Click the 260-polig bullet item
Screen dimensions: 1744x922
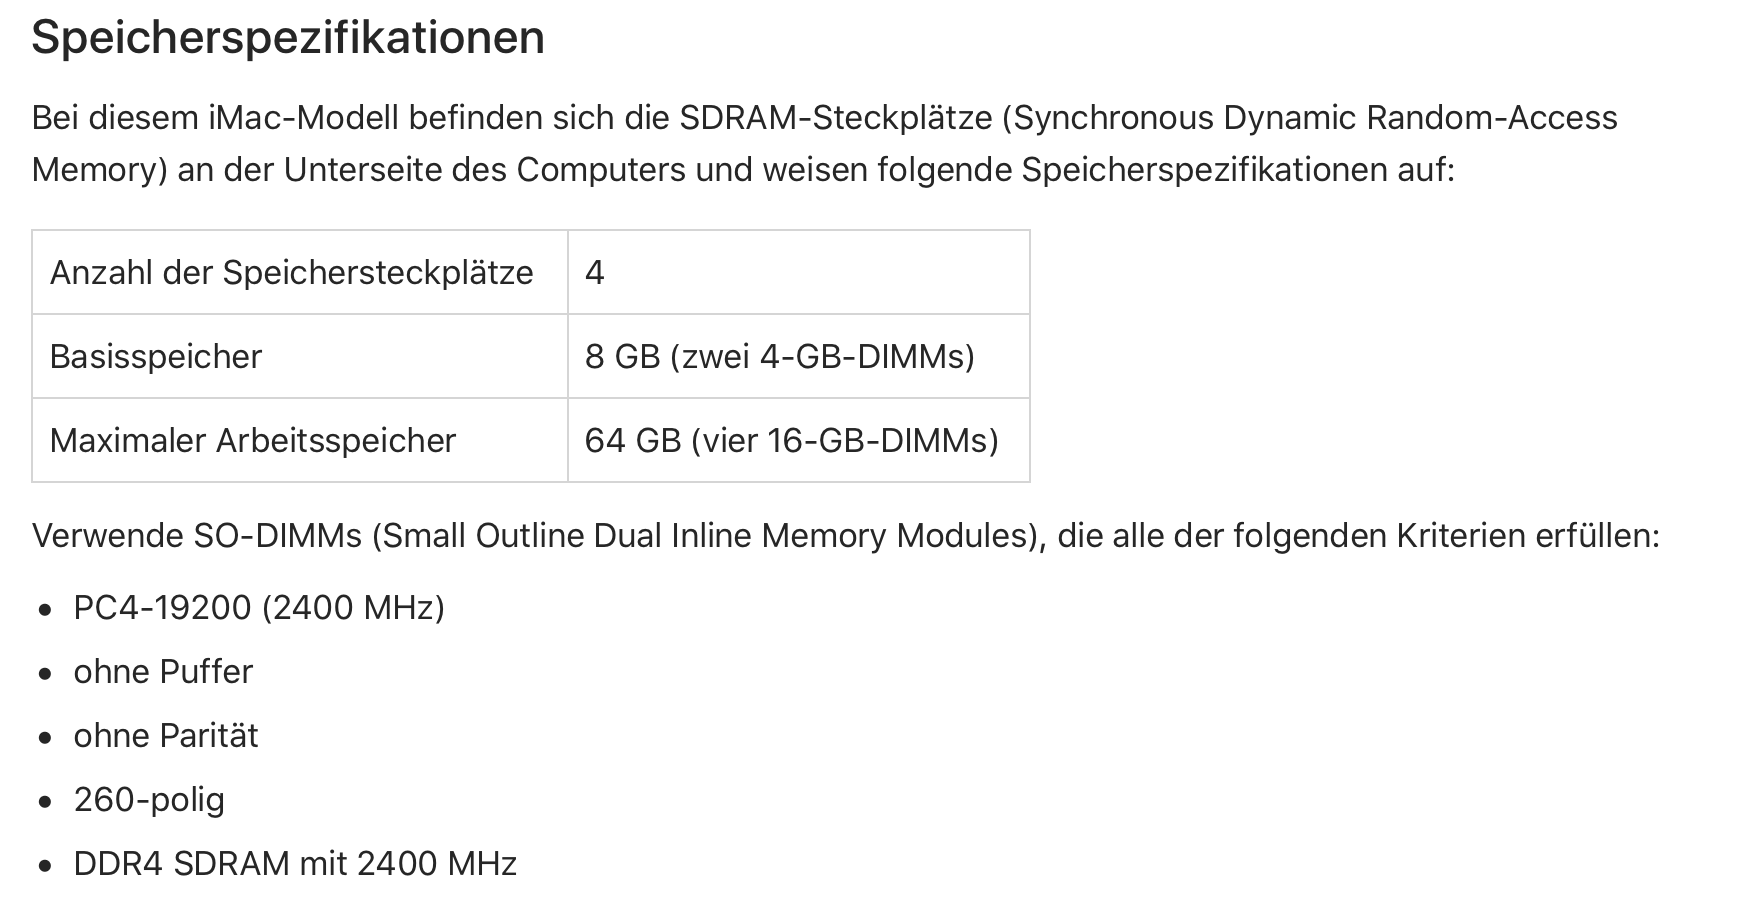pos(149,800)
